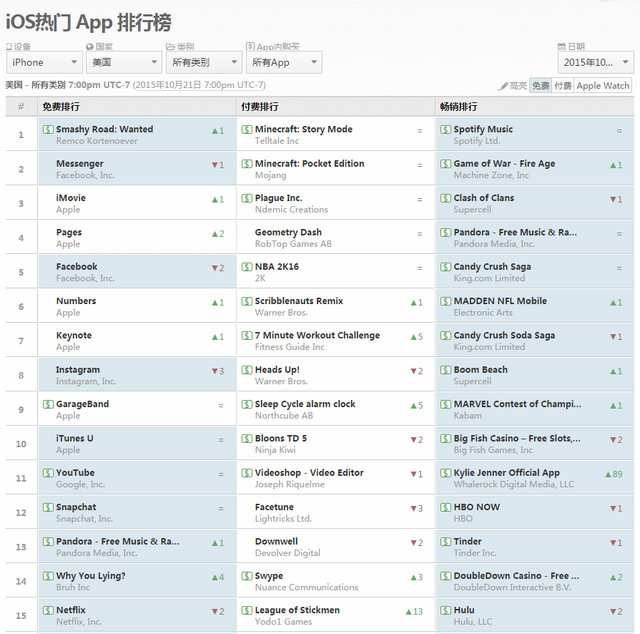Click publisher Telltale Inc
This screenshot has width=640, height=634.
(277, 141)
